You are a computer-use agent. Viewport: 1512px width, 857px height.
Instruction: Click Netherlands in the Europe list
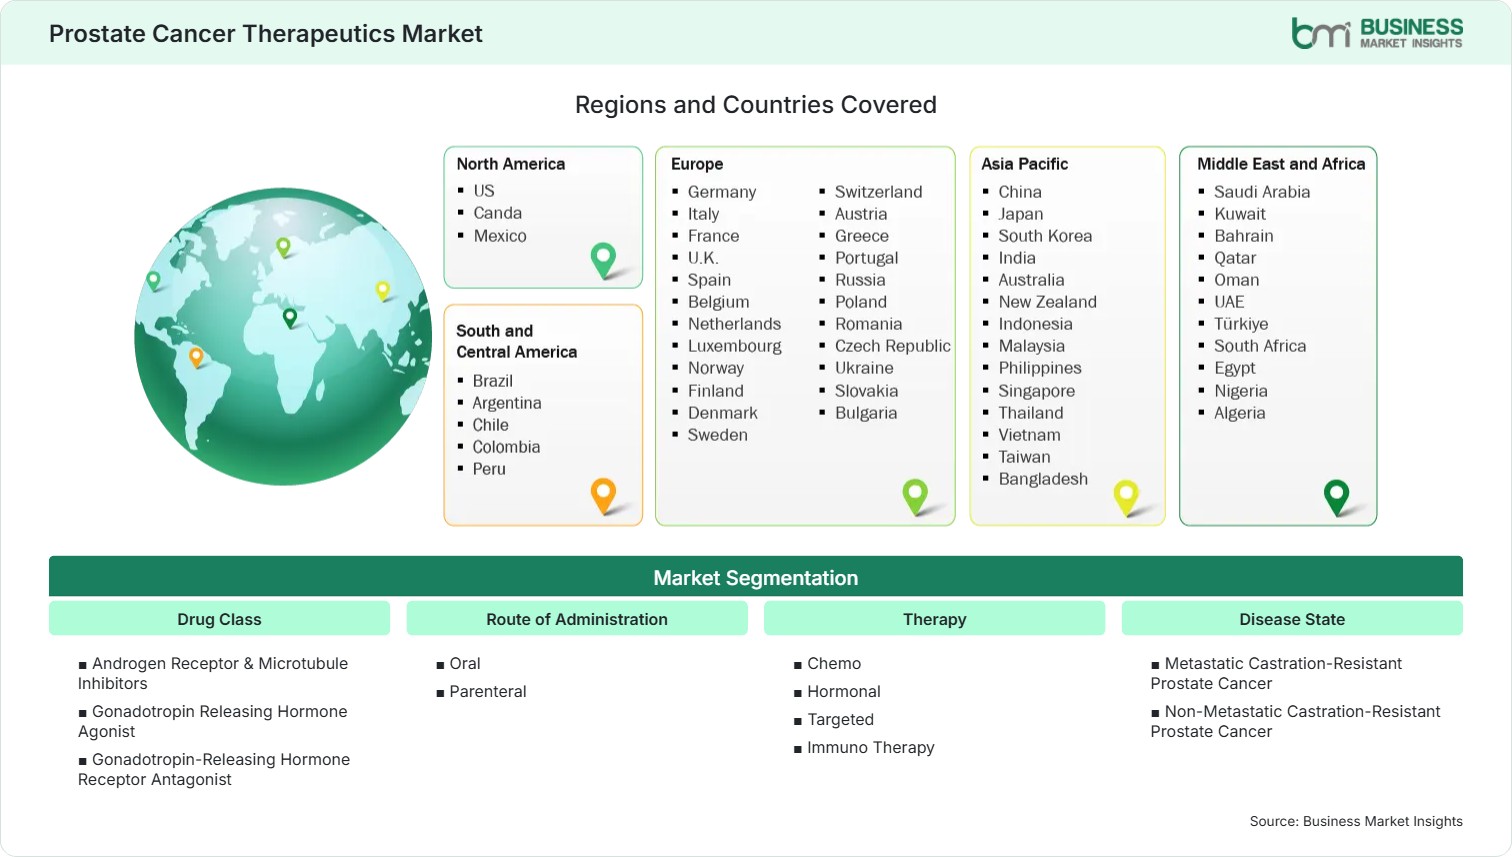[x=734, y=324]
